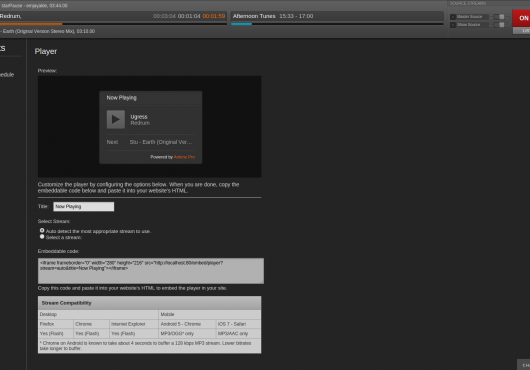The image size is (530, 370).
Task: Click the orange track progress bar
Action: coord(31,24)
